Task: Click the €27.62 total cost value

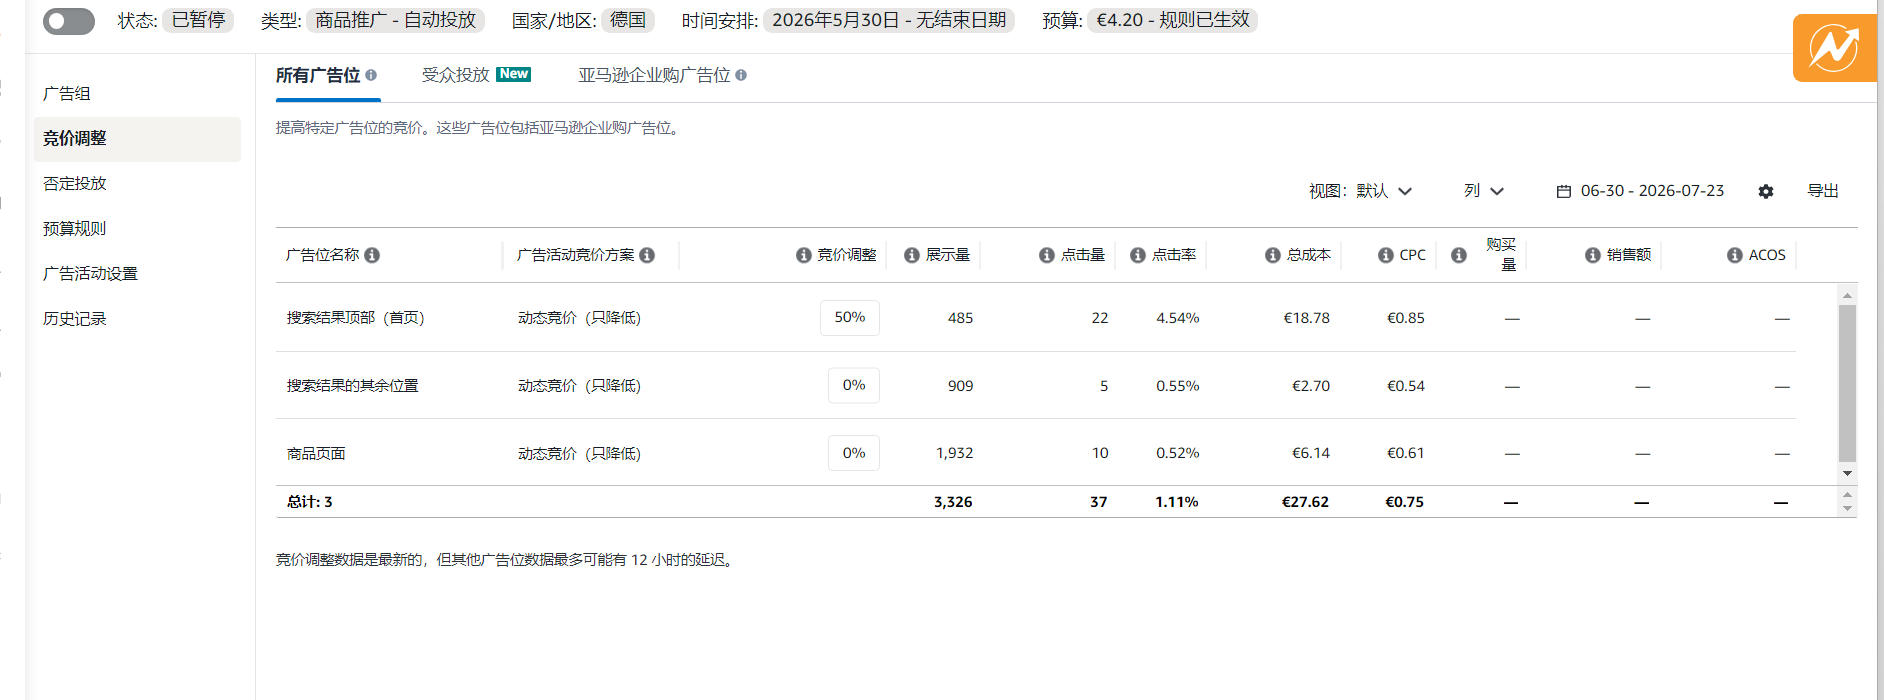Action: (x=1305, y=502)
